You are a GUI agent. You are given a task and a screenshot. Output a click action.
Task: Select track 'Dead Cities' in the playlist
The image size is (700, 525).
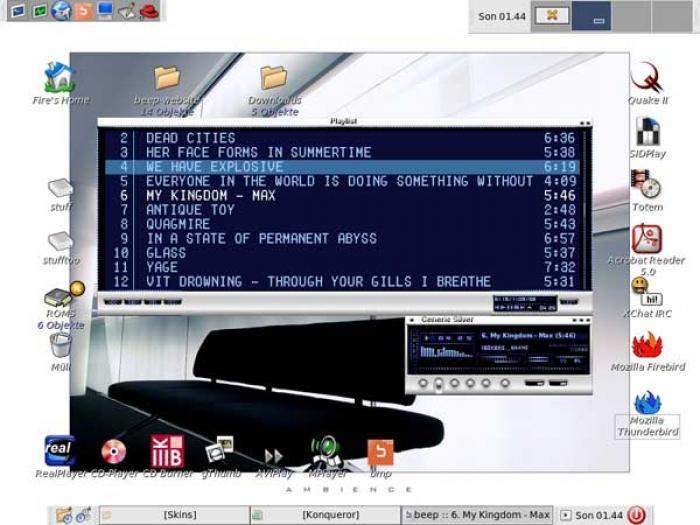190,138
